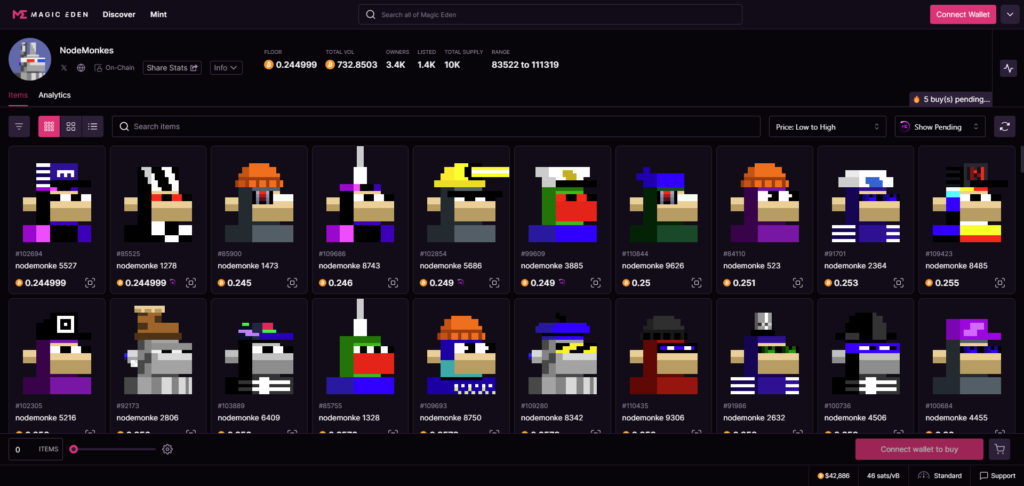Image resolution: width=1024 pixels, height=486 pixels.
Task: Click the Bitcoin price $42,886 indicator
Action: click(x=835, y=476)
